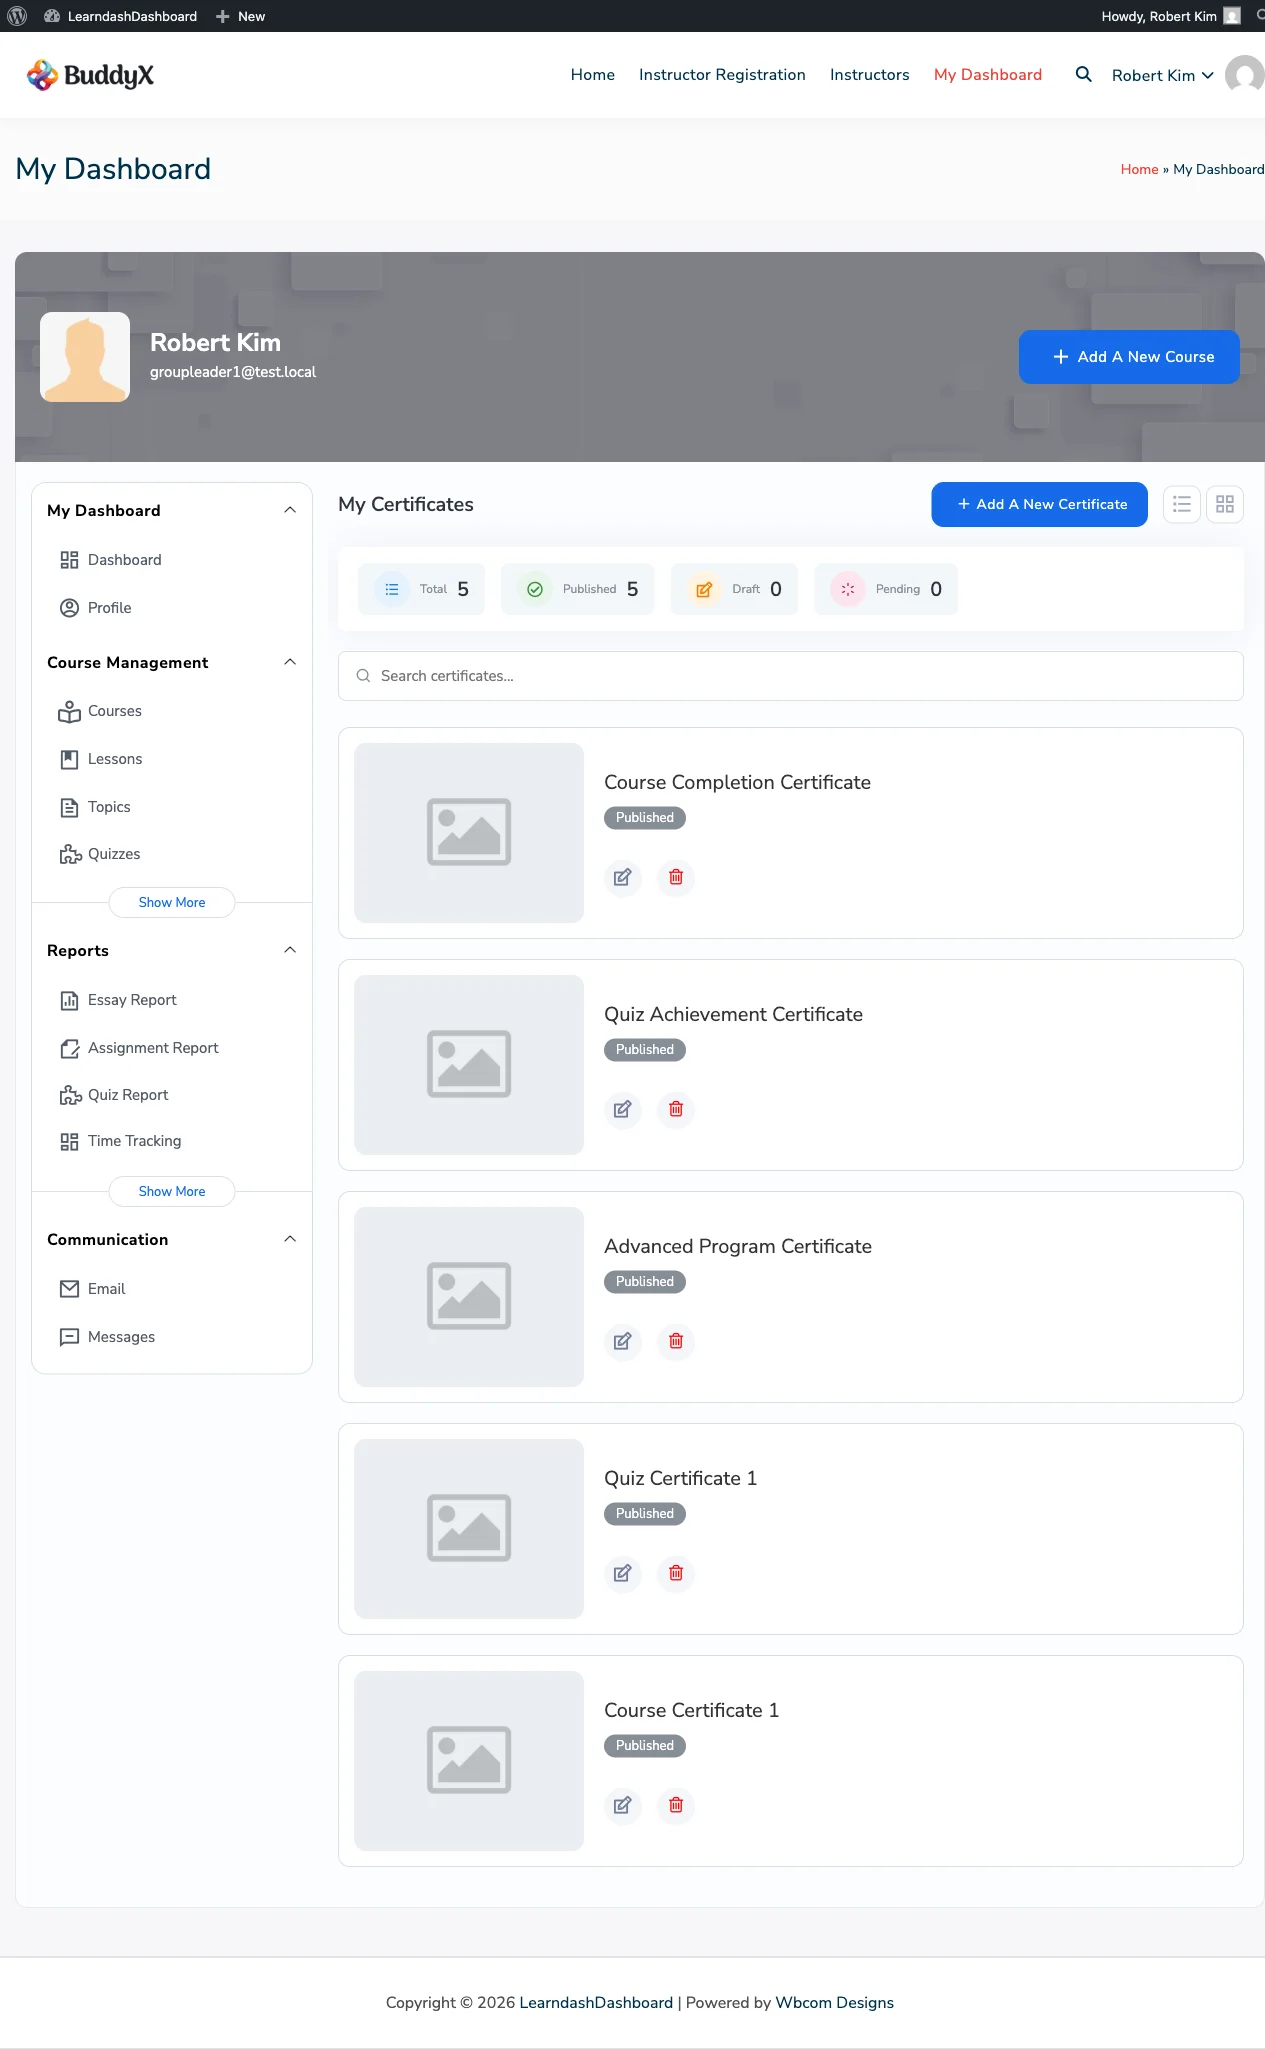Viewport: 1265px width, 2049px height.
Task: Click Robert Kim's profile avatar in banner
Action: coord(85,357)
